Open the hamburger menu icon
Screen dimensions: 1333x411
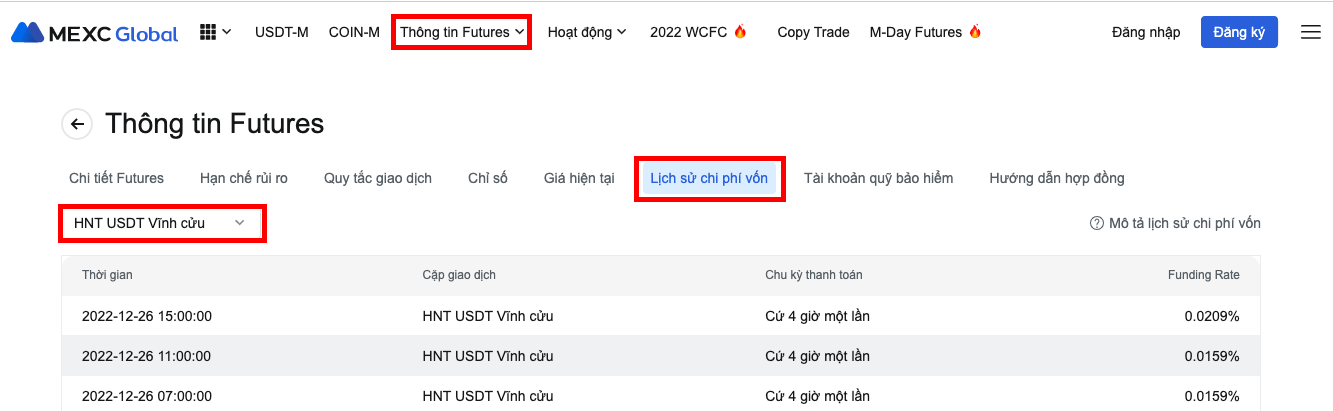click(1310, 32)
